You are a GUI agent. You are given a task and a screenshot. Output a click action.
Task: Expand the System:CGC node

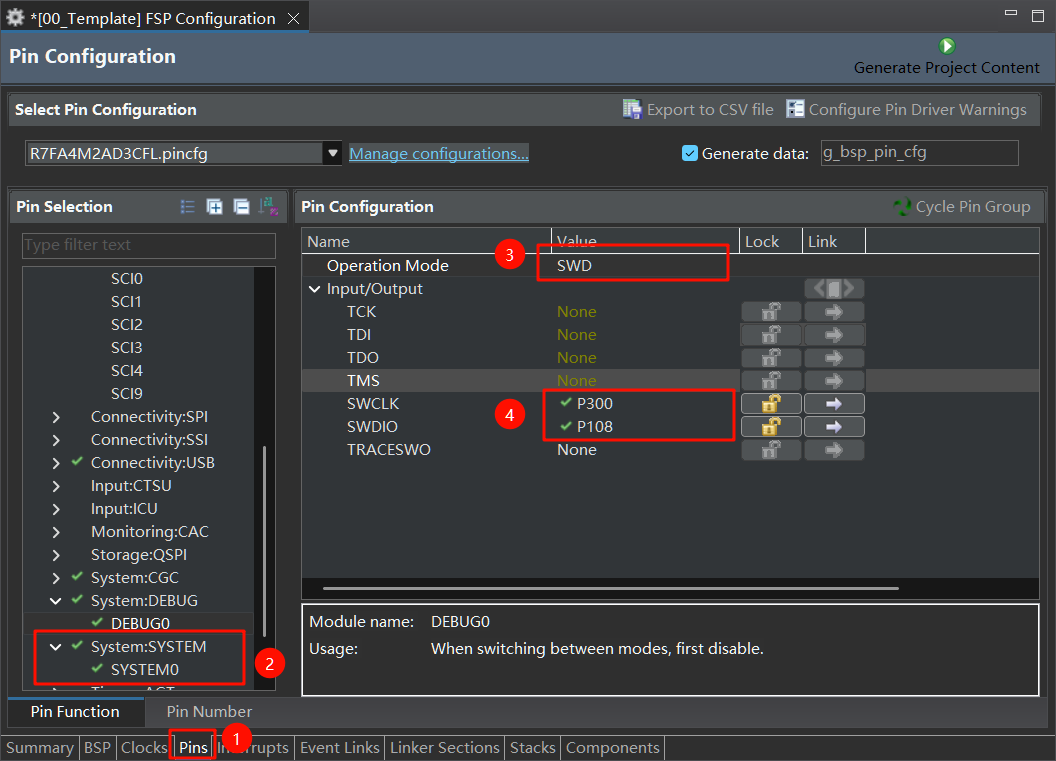click(56, 577)
